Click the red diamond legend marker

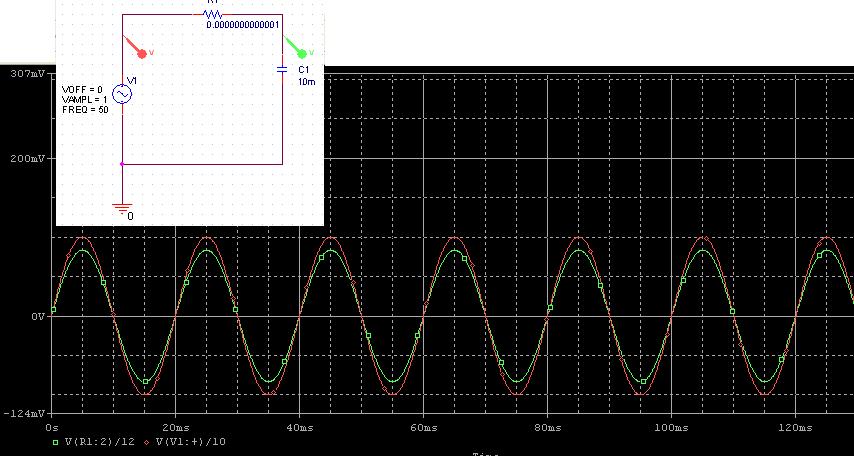[x=147, y=442]
